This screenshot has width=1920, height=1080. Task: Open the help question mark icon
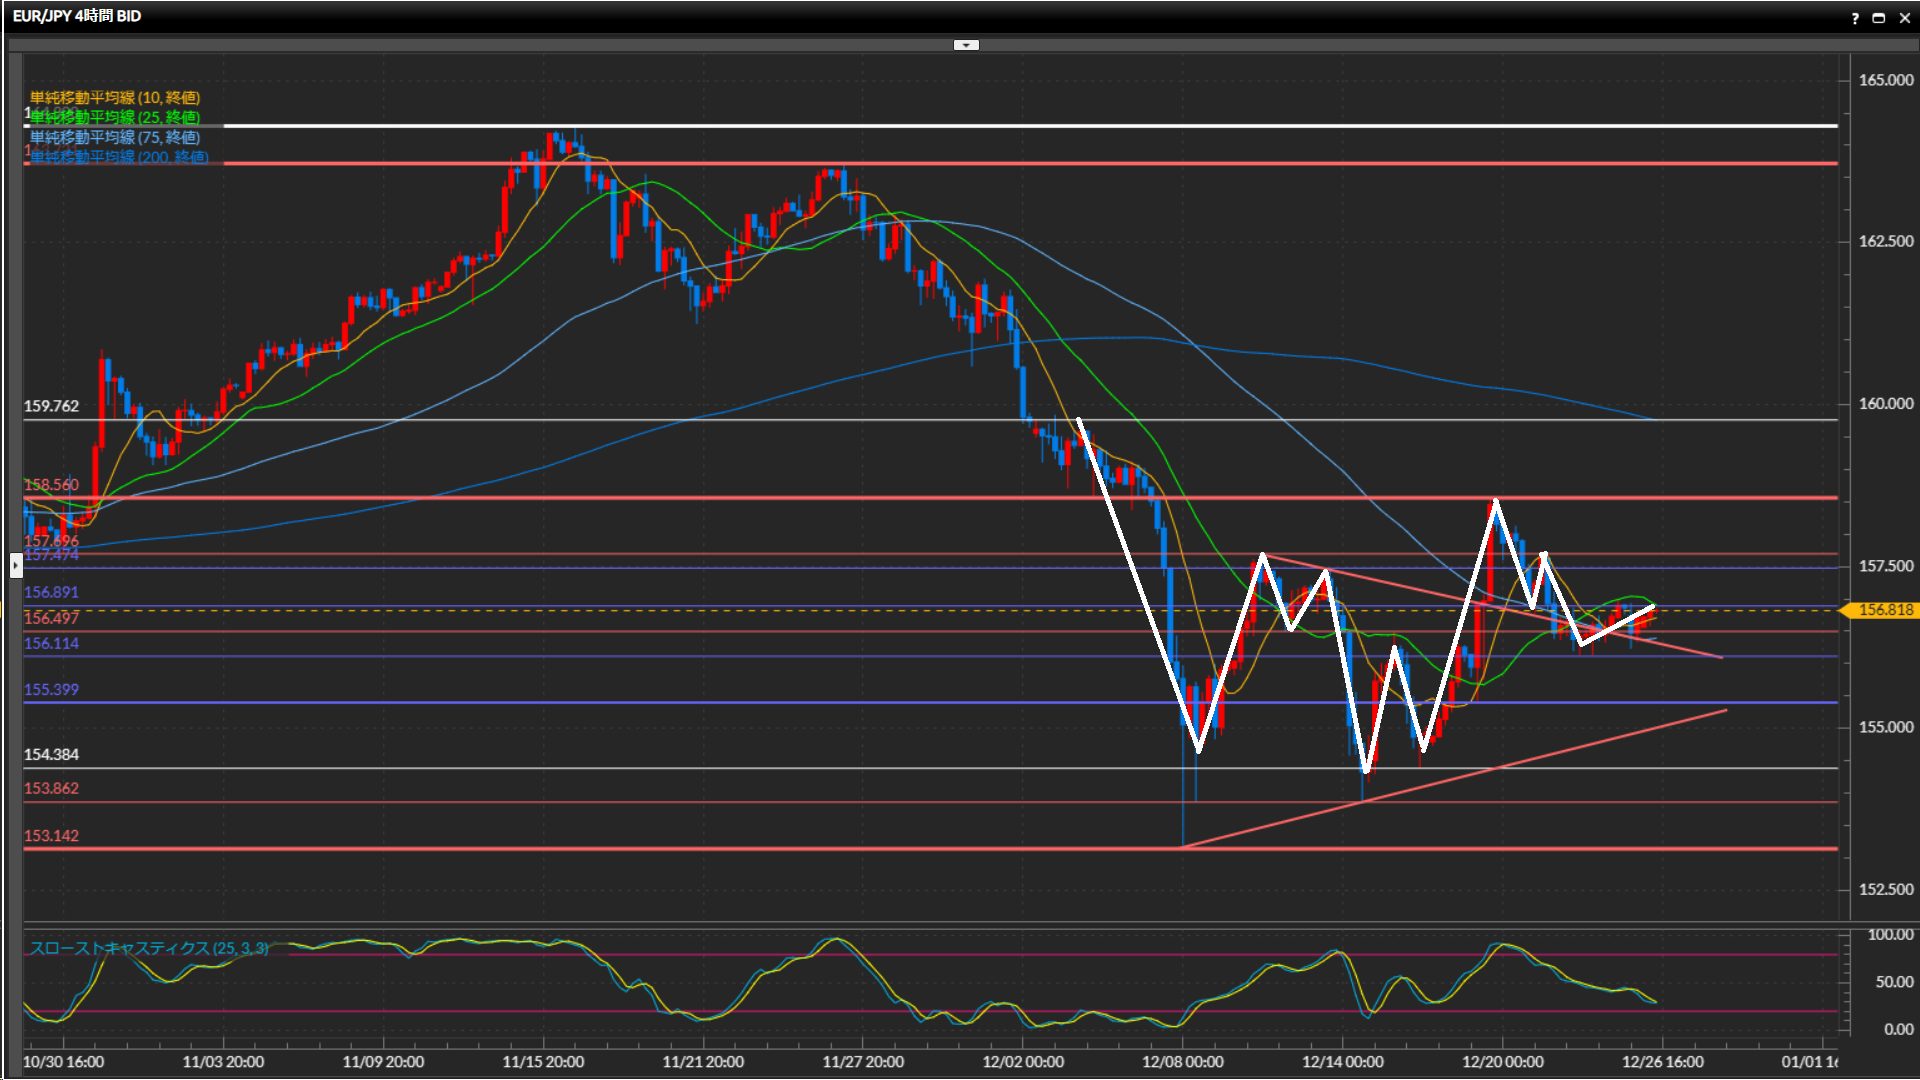1855,18
